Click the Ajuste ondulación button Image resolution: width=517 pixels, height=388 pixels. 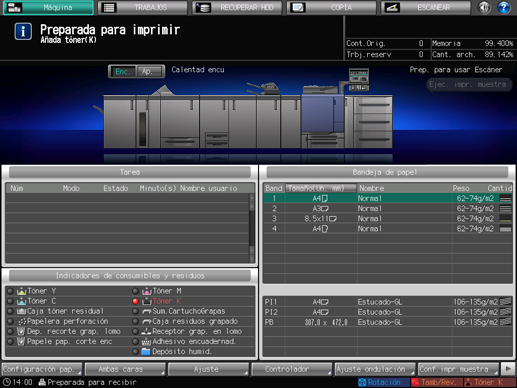click(375, 369)
